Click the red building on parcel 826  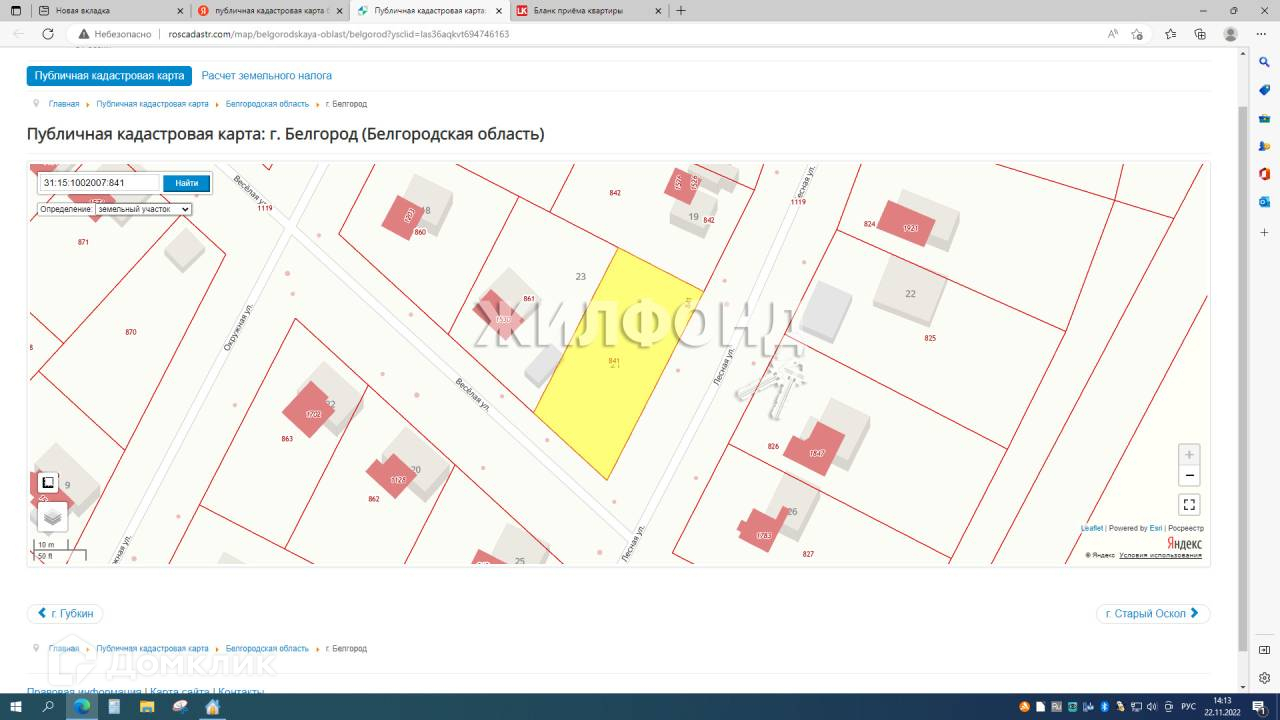(814, 448)
